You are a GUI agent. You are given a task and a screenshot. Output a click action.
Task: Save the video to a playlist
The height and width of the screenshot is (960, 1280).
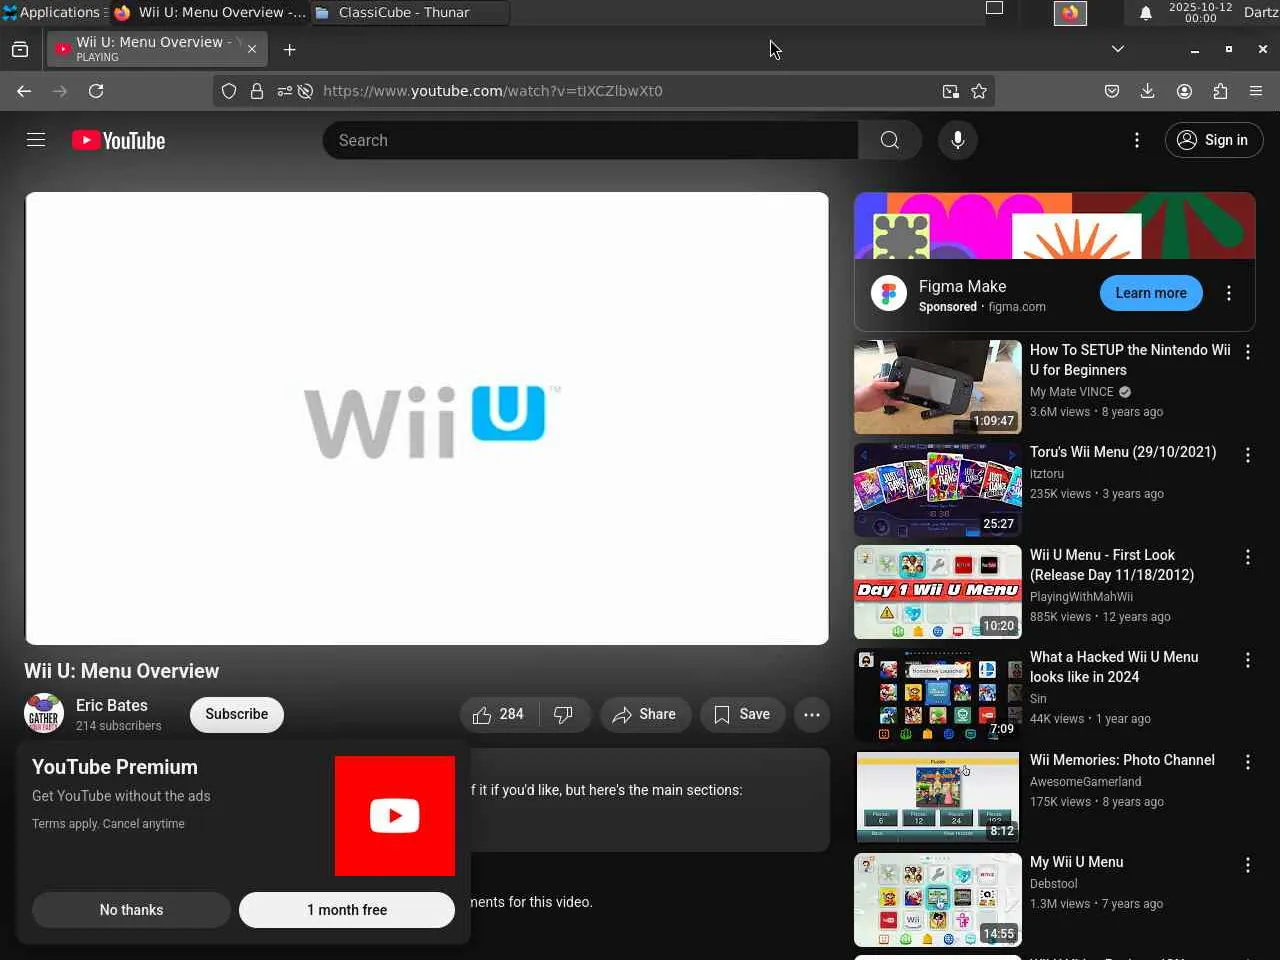coord(742,714)
